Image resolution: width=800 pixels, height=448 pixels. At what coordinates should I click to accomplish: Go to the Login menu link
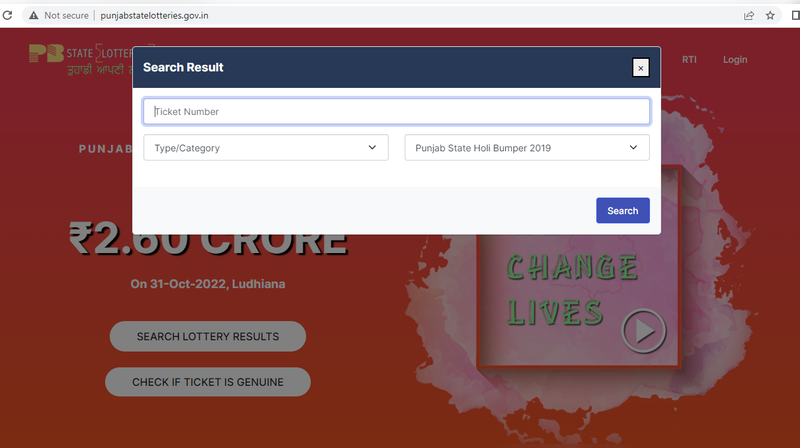[735, 60]
